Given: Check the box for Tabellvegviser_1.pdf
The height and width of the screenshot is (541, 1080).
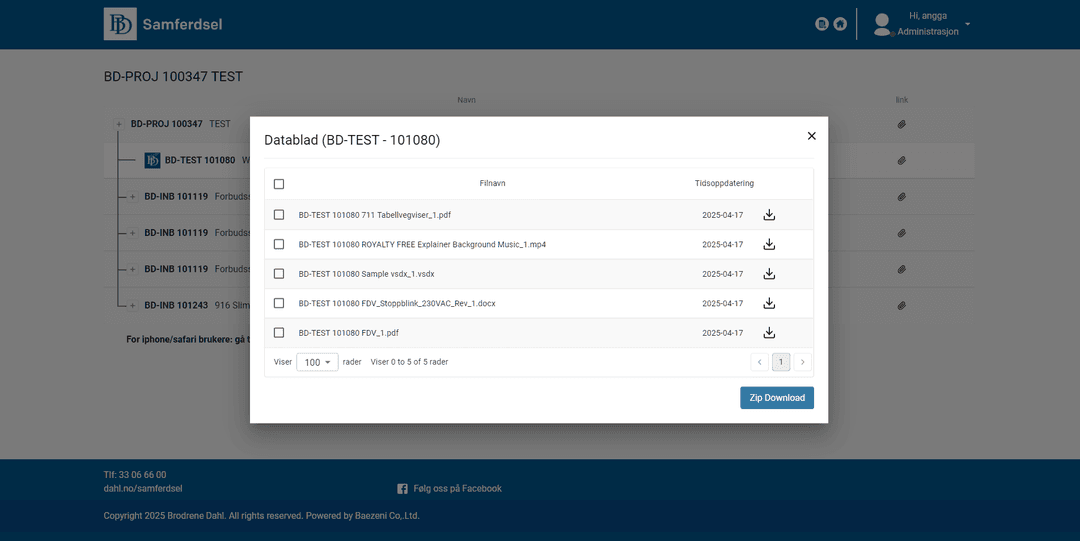Looking at the screenshot, I should [279, 215].
